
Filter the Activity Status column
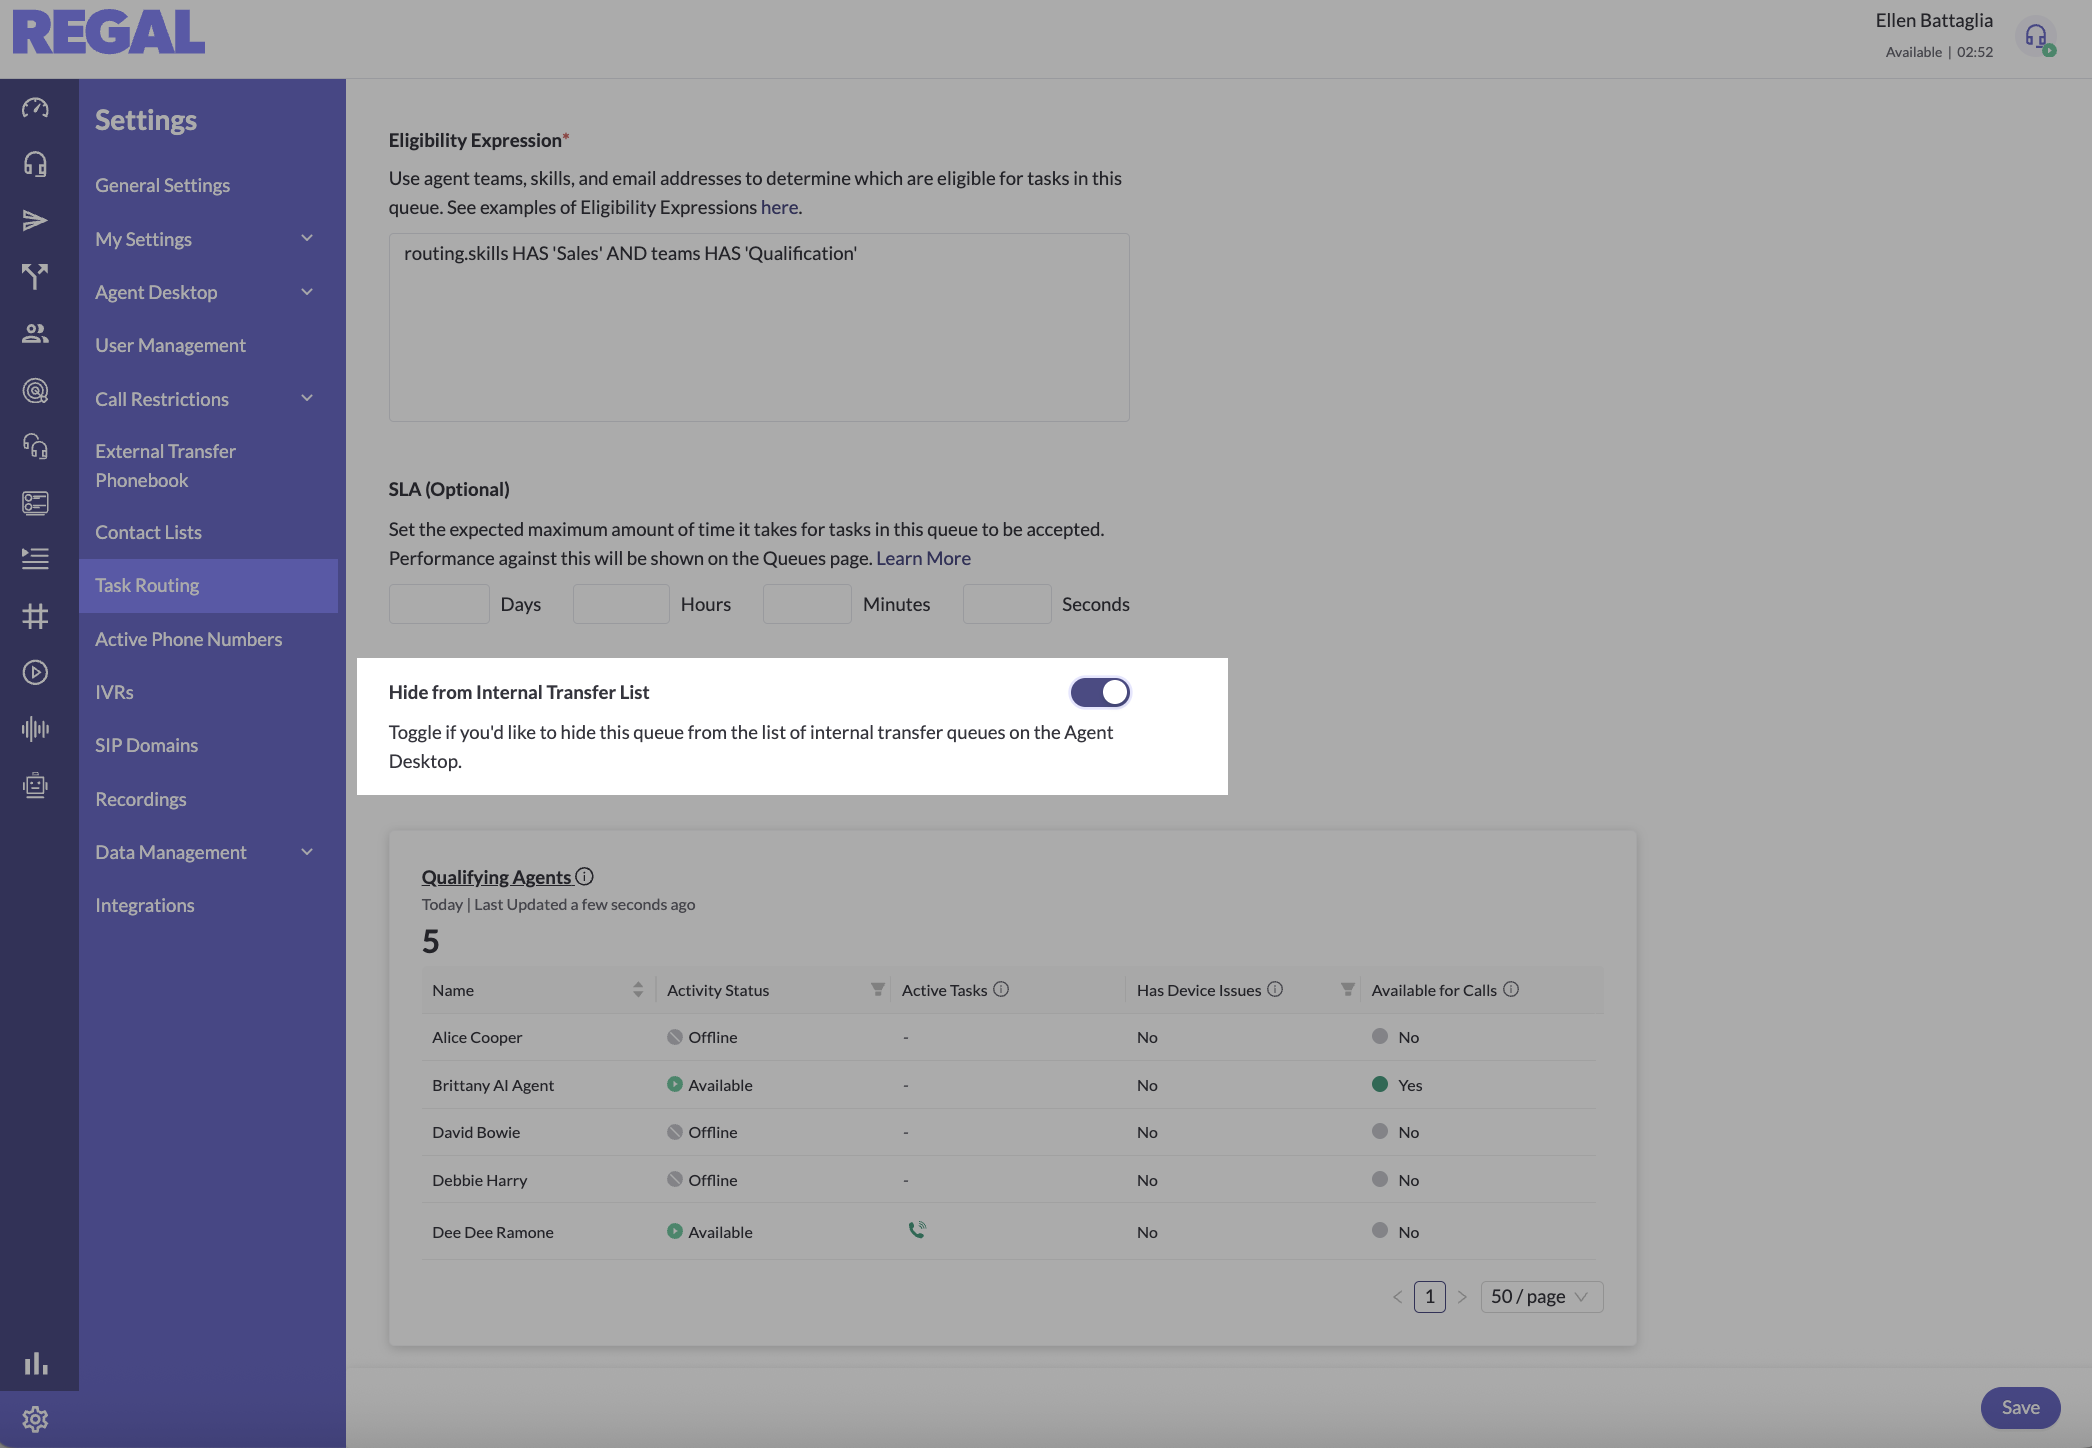877,990
